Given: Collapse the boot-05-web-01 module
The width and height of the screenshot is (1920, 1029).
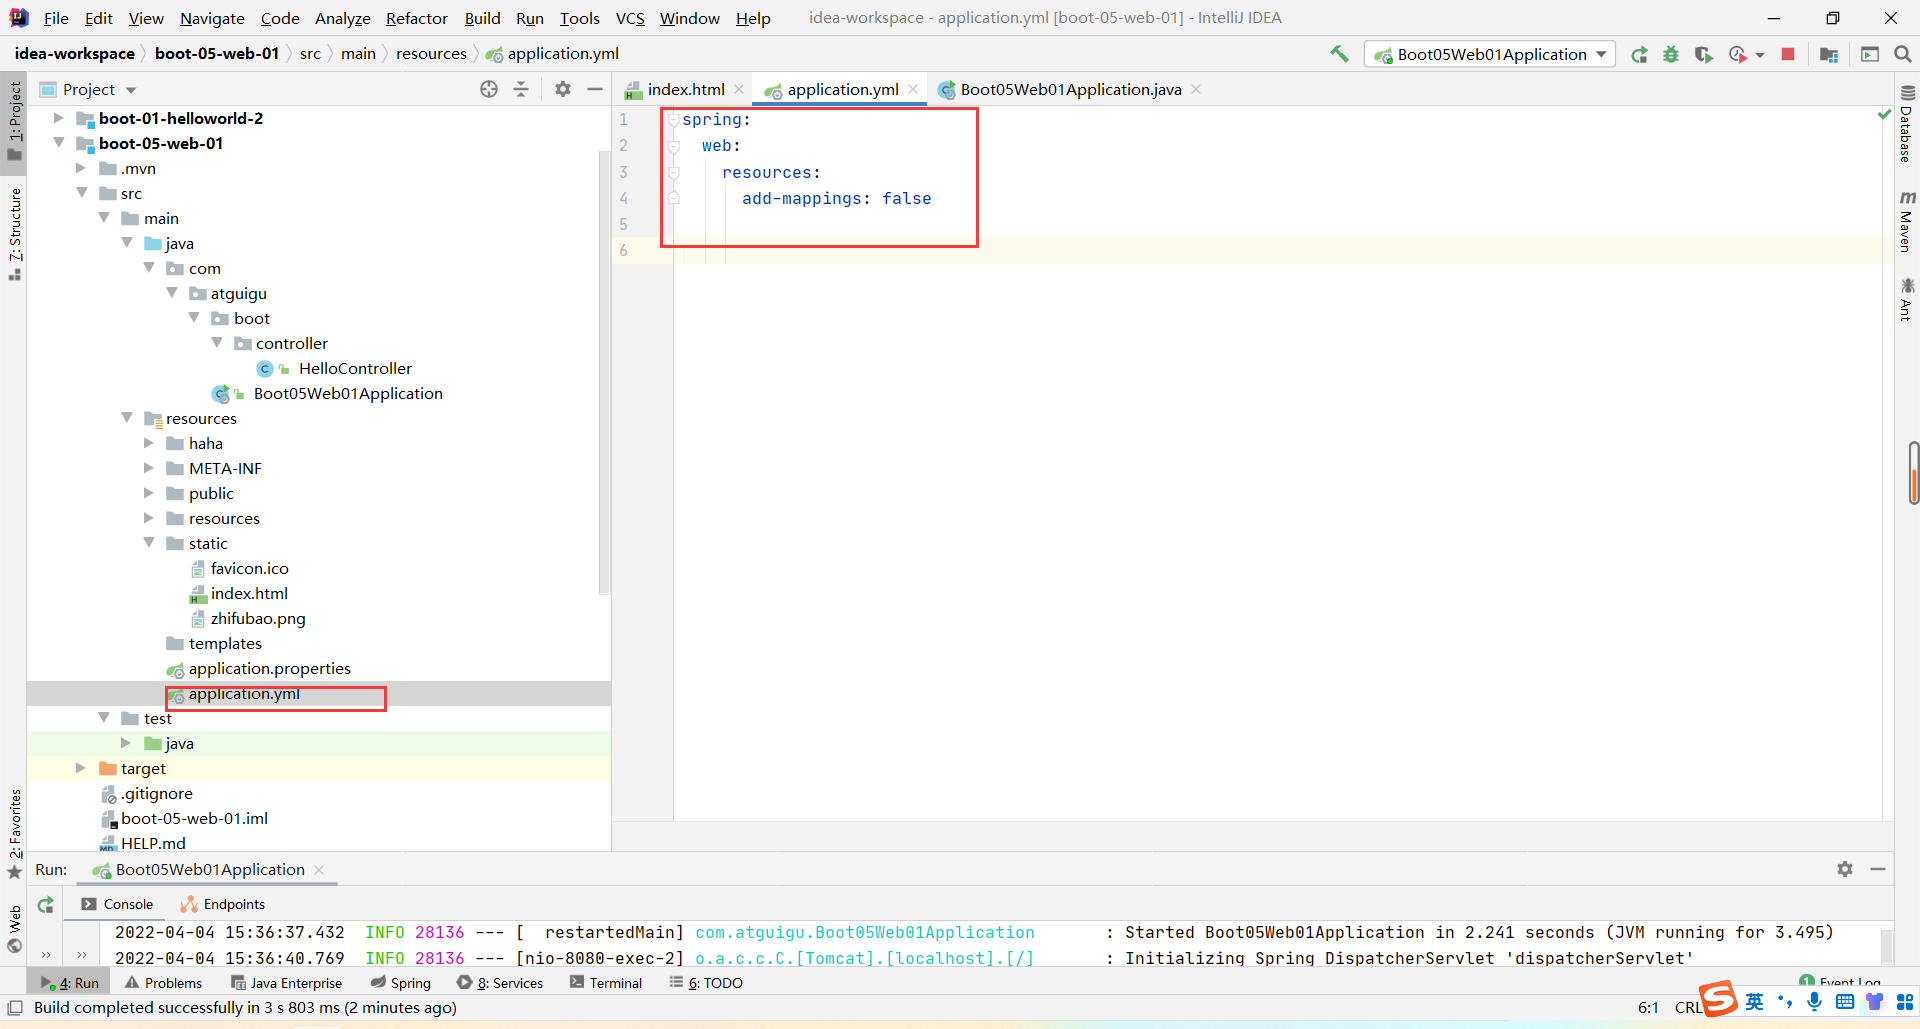Looking at the screenshot, I should tap(58, 143).
